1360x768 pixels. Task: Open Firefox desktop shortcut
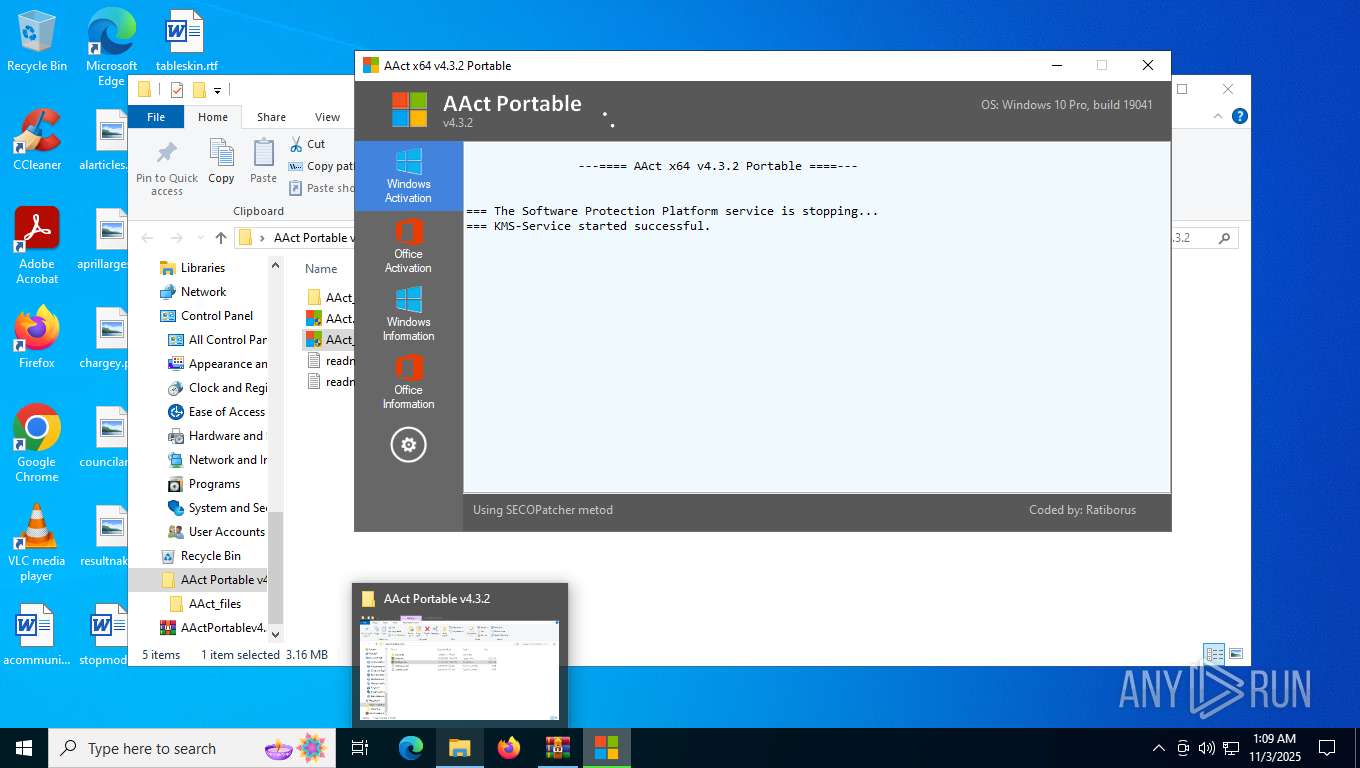coord(37,338)
